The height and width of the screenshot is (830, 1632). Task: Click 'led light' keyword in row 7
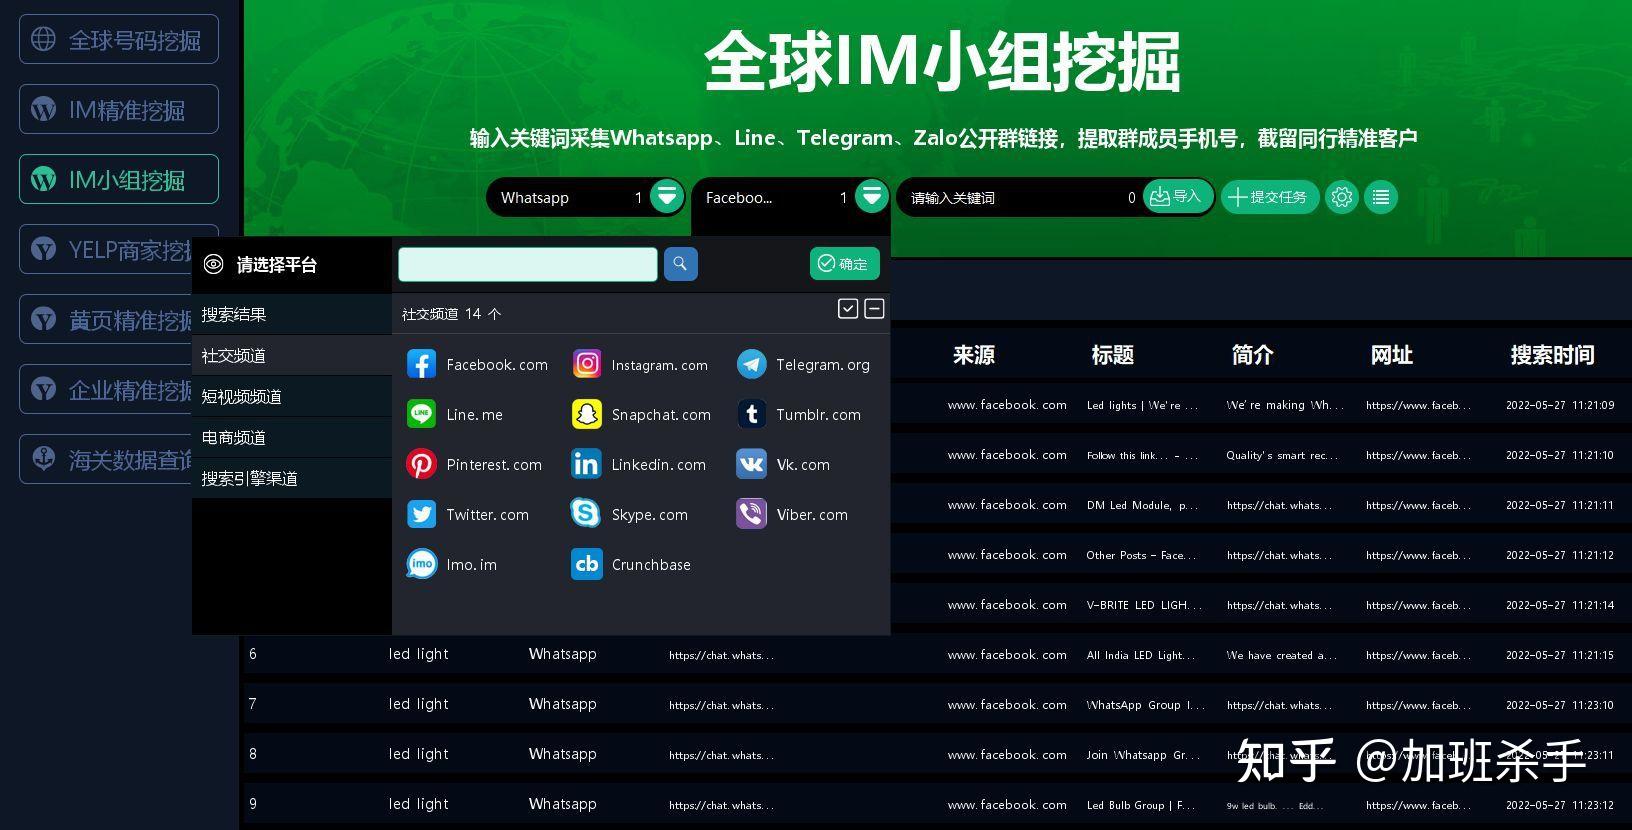pyautogui.click(x=419, y=704)
